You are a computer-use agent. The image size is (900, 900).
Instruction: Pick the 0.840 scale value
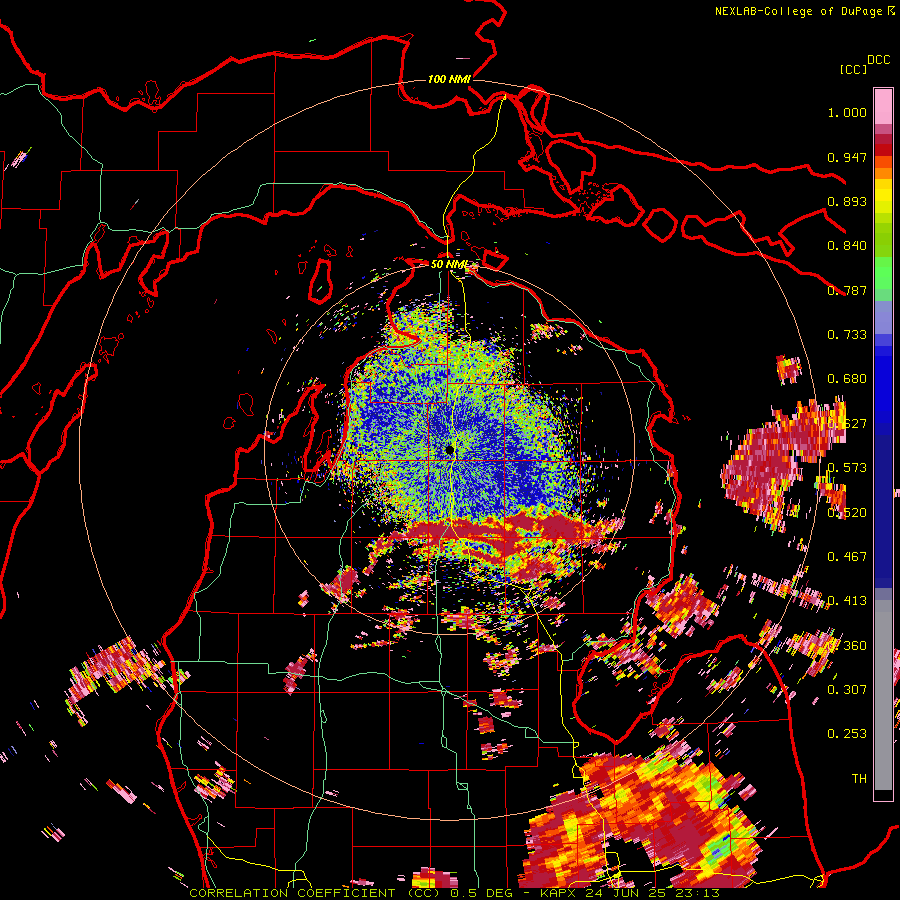pos(847,246)
